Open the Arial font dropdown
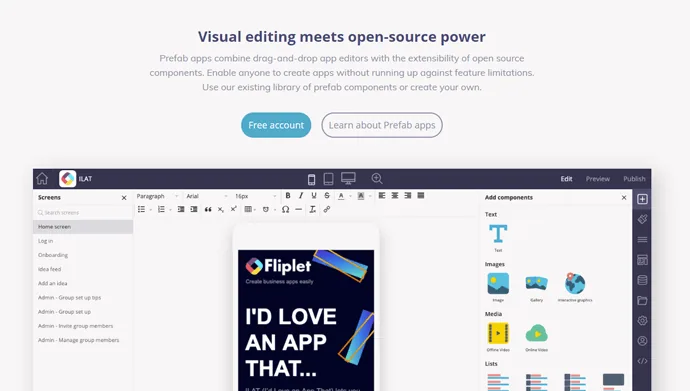 click(206, 196)
